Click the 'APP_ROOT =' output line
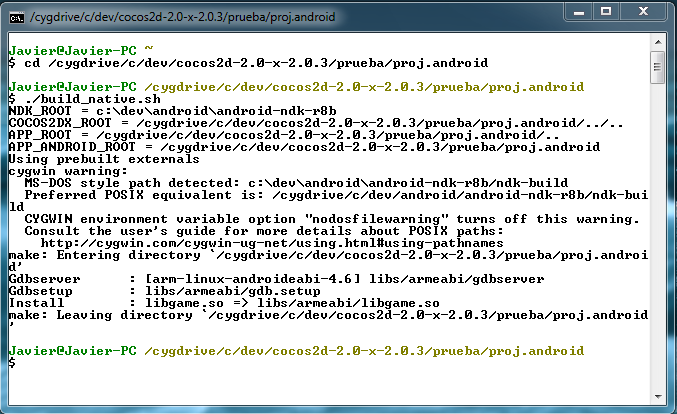677x414 pixels. (x=284, y=135)
